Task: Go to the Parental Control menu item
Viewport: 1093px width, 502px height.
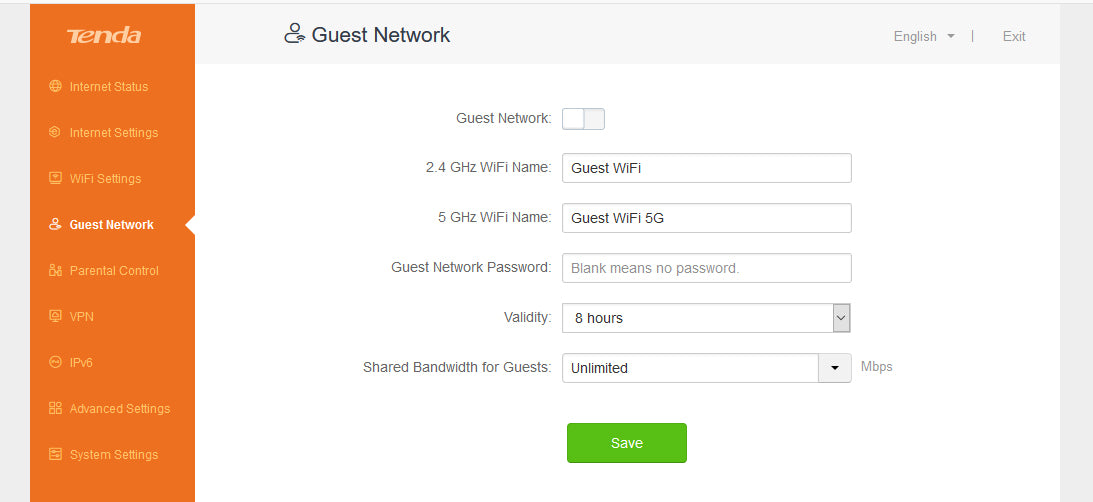Action: click(114, 271)
